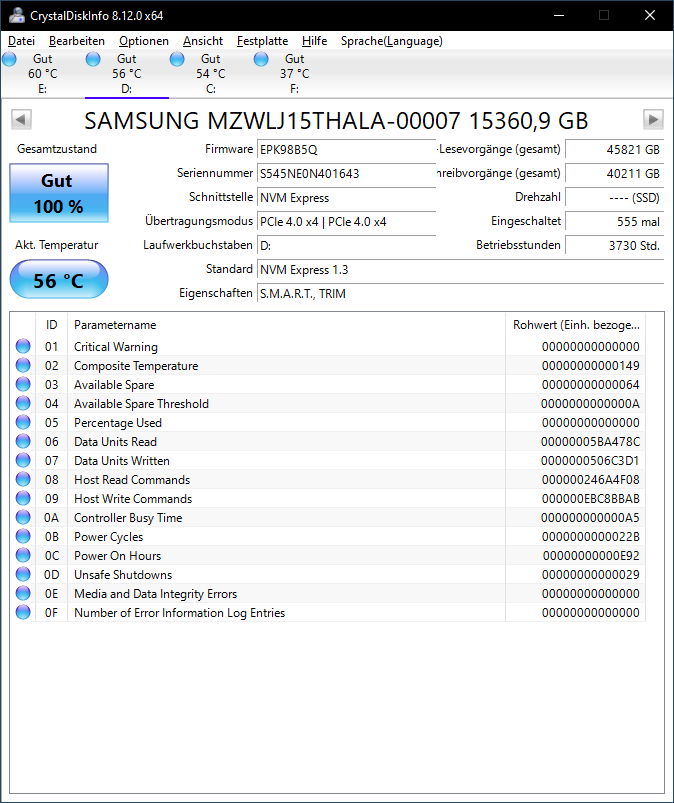Viewport: 674px width, 803px height.
Task: Click the Firmware field EPK98B5Q
Action: [x=346, y=150]
